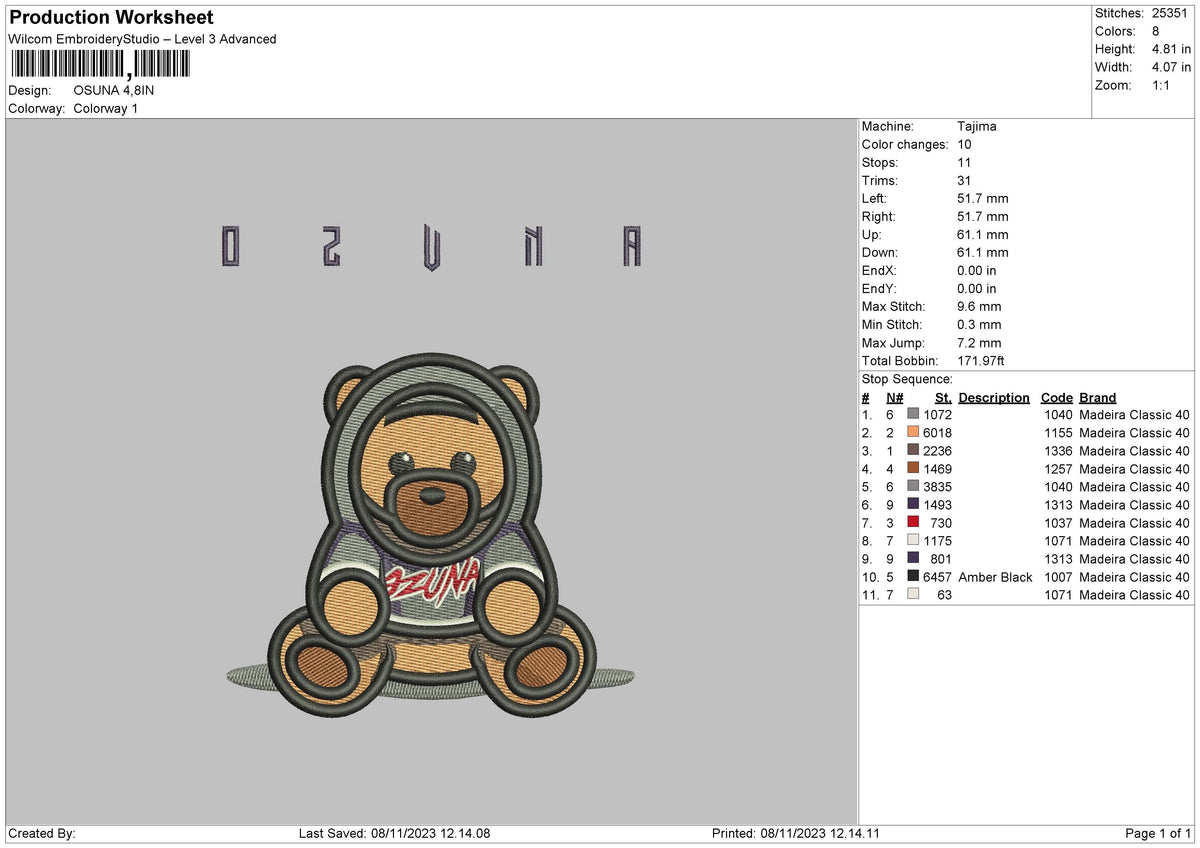Click the Width value '4.07 in'
The height and width of the screenshot is (848, 1200).
pyautogui.click(x=1171, y=67)
